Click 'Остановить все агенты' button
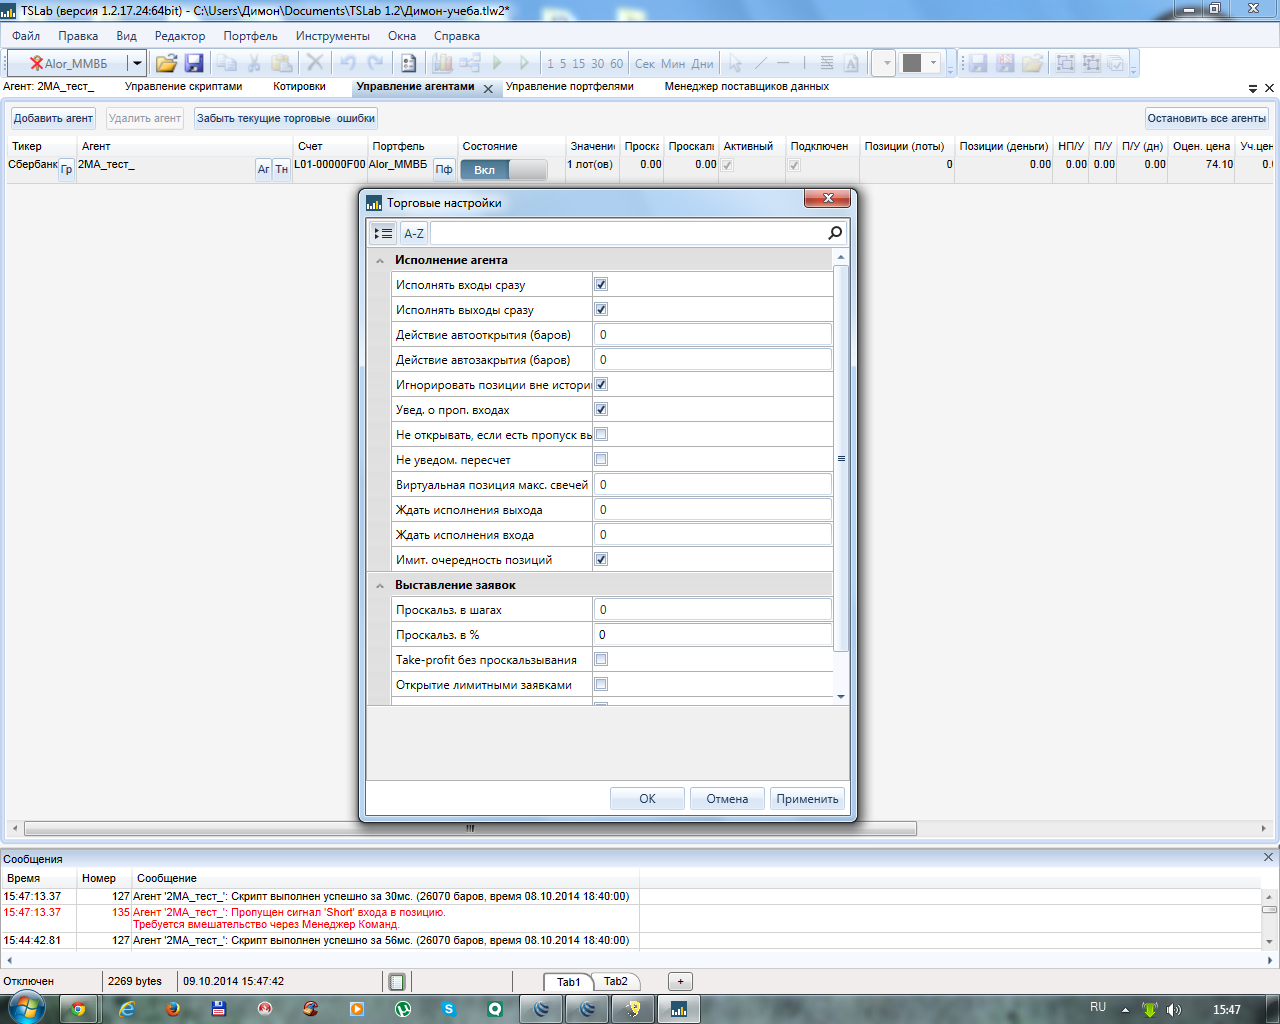Image resolution: width=1280 pixels, height=1024 pixels. click(1206, 118)
